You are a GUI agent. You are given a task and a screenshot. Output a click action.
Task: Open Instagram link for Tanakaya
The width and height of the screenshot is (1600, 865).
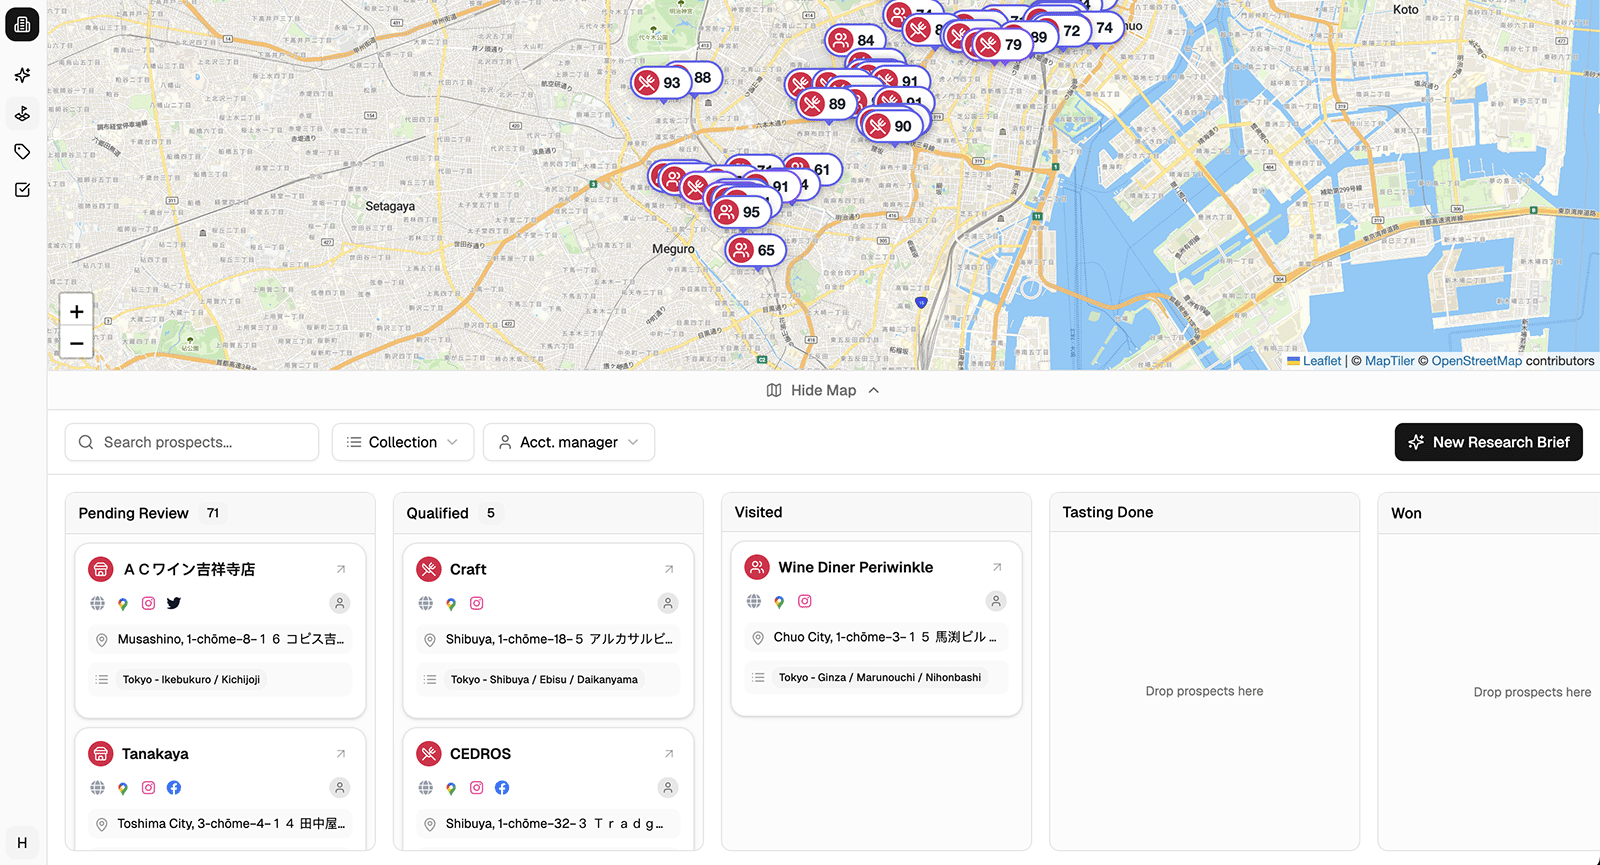click(148, 788)
